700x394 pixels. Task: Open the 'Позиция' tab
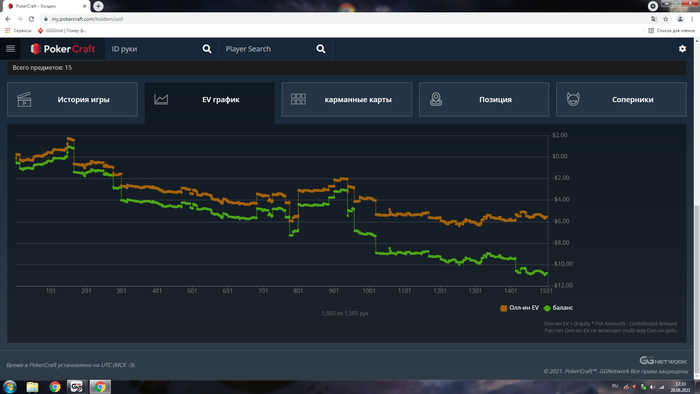click(x=484, y=100)
